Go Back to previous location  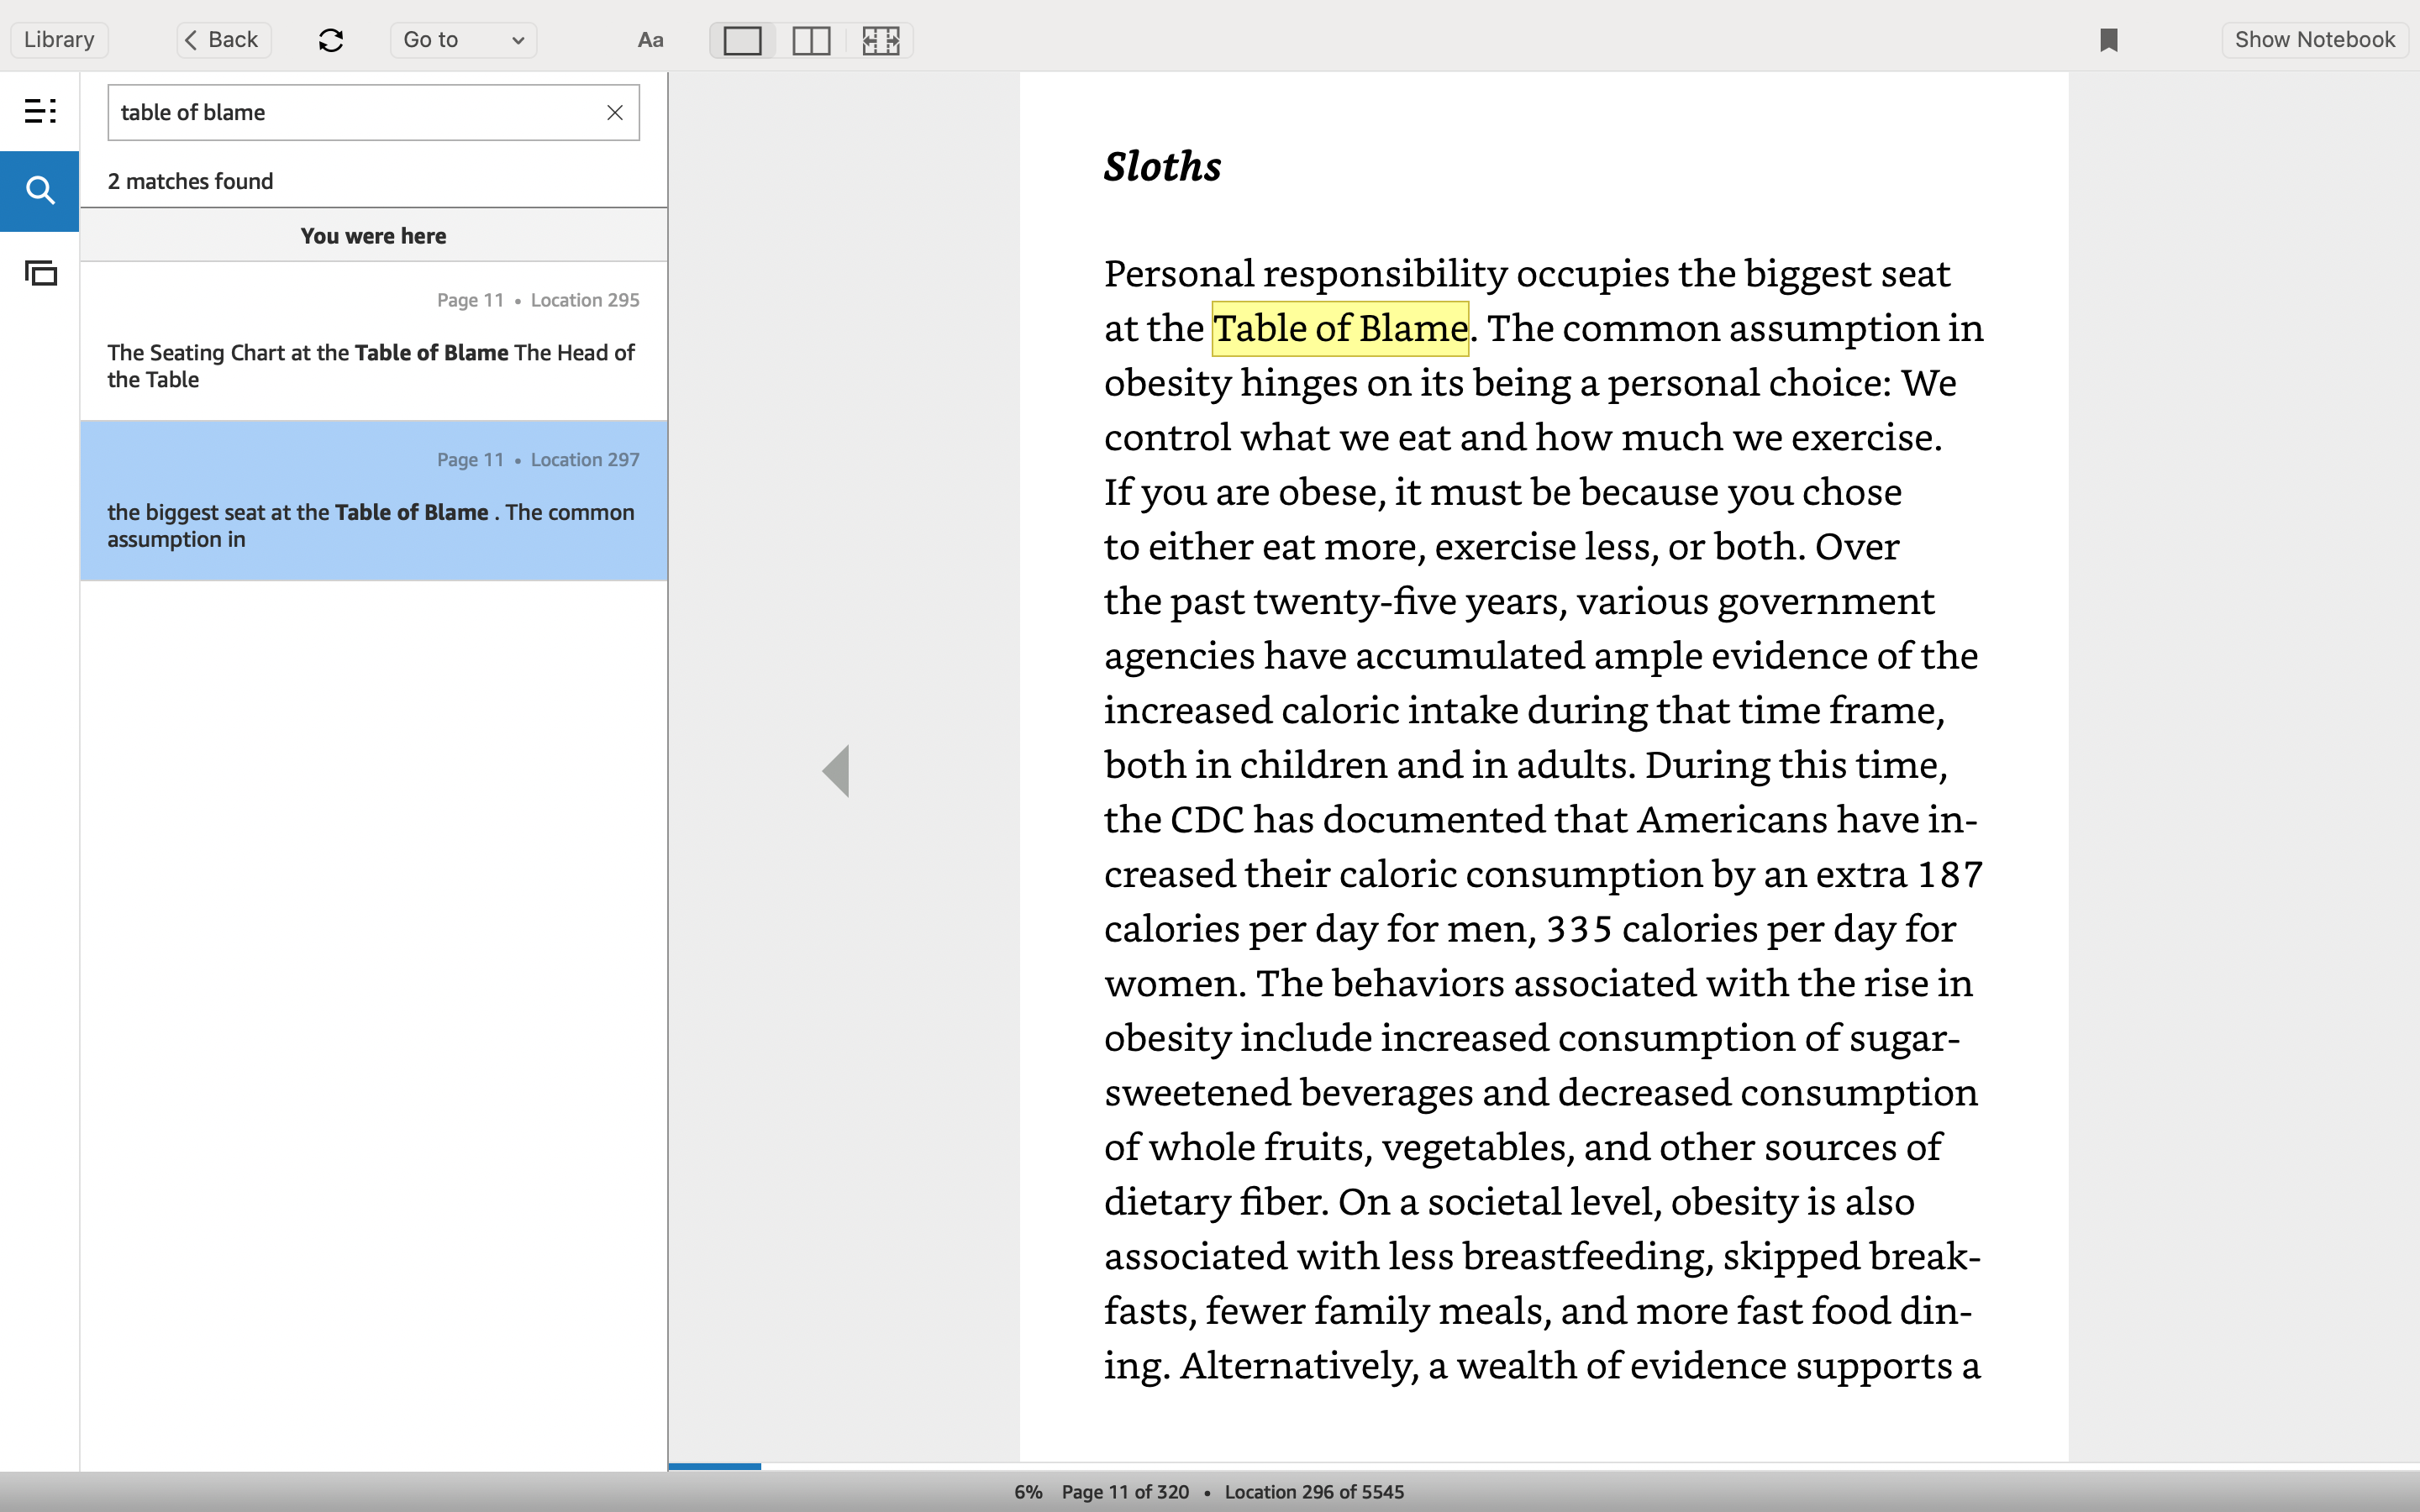coord(223,40)
